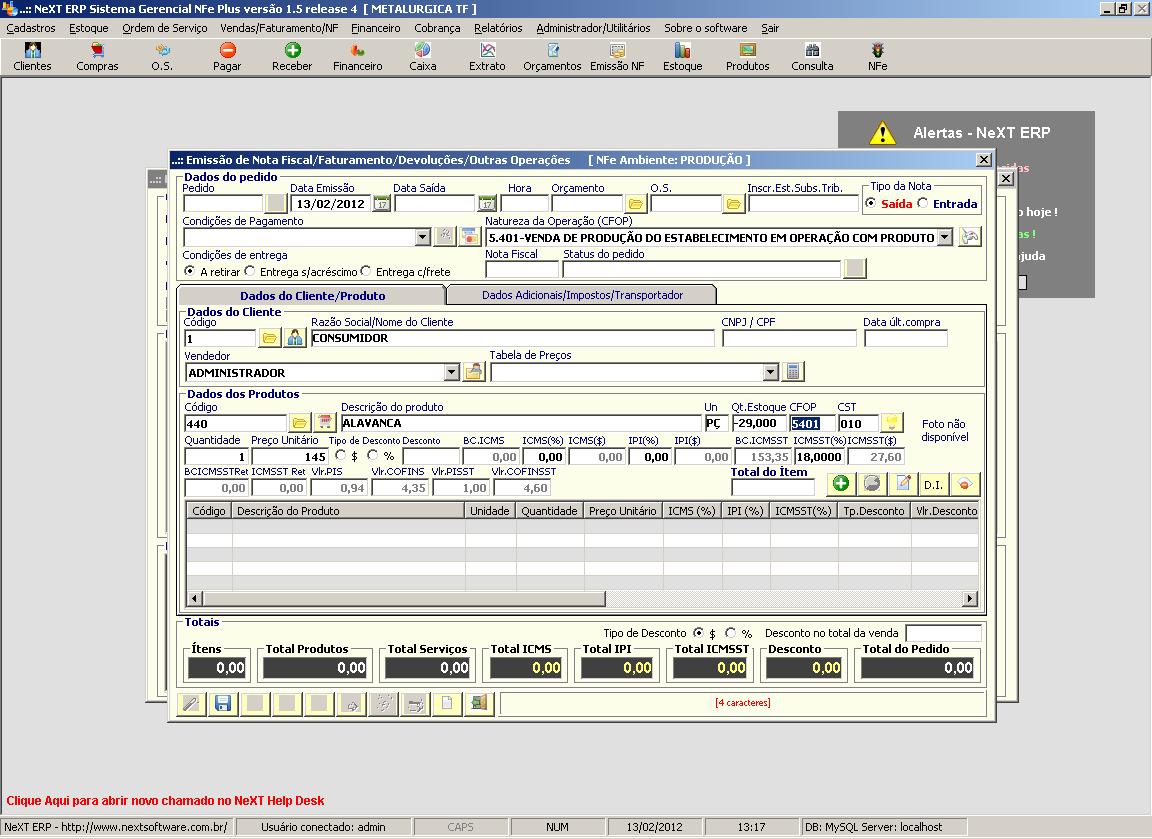Click the Pedido input field
The width and height of the screenshot is (1152, 839).
coord(222,204)
